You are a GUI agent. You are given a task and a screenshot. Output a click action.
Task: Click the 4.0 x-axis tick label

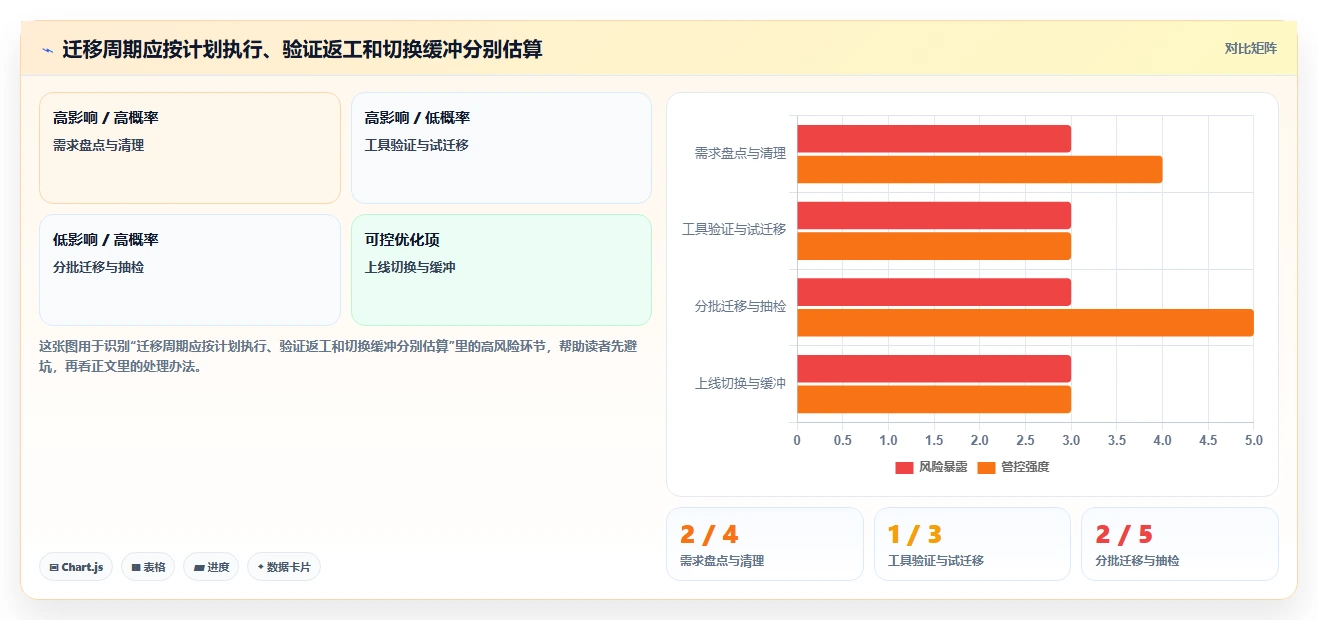pyautogui.click(x=1162, y=441)
